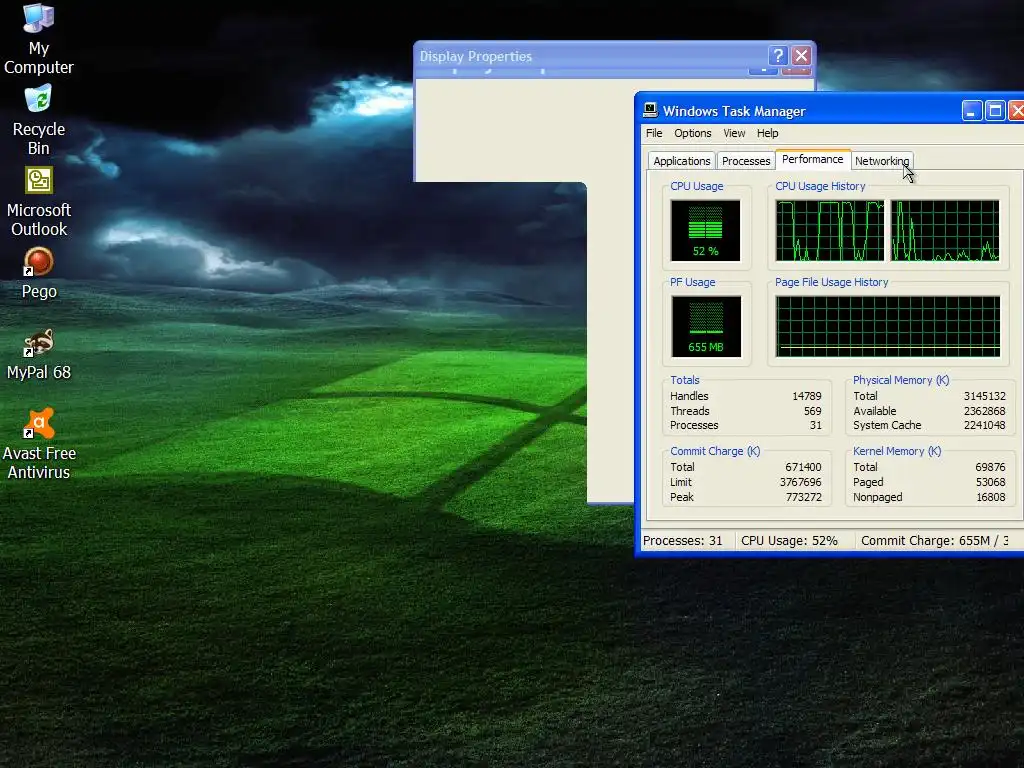This screenshot has width=1024, height=768.
Task: Click the 'Totals' group label
Action: click(x=684, y=380)
